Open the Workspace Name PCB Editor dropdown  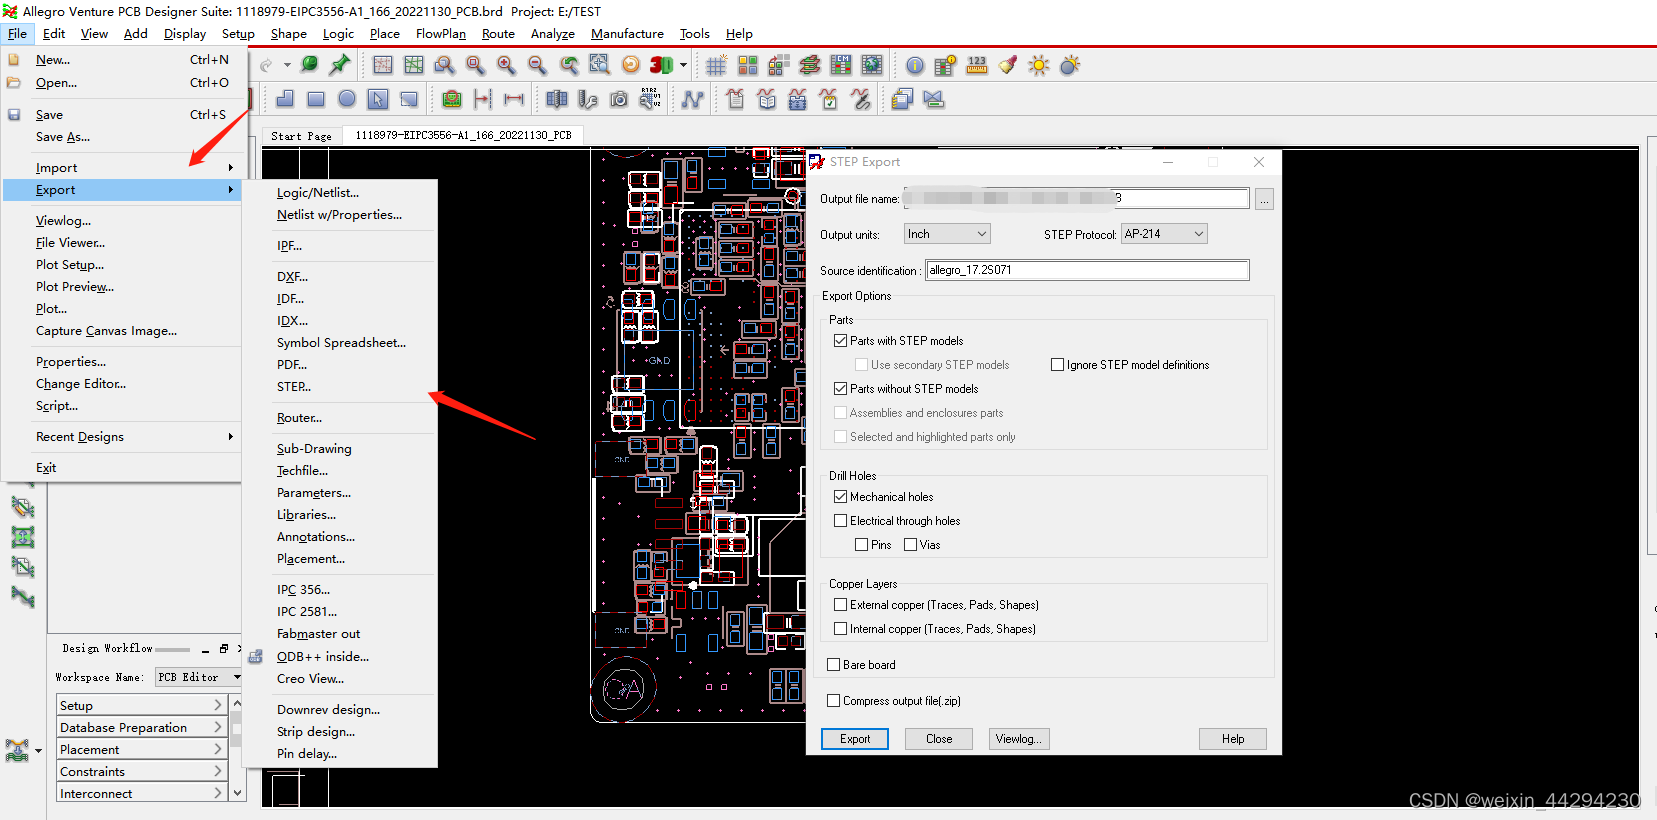[199, 677]
